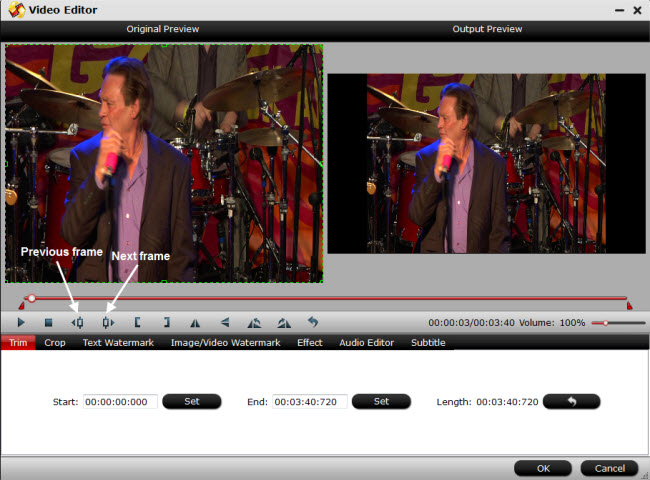This screenshot has width=650, height=480.
Task: Flip the video vertically
Action: point(225,322)
